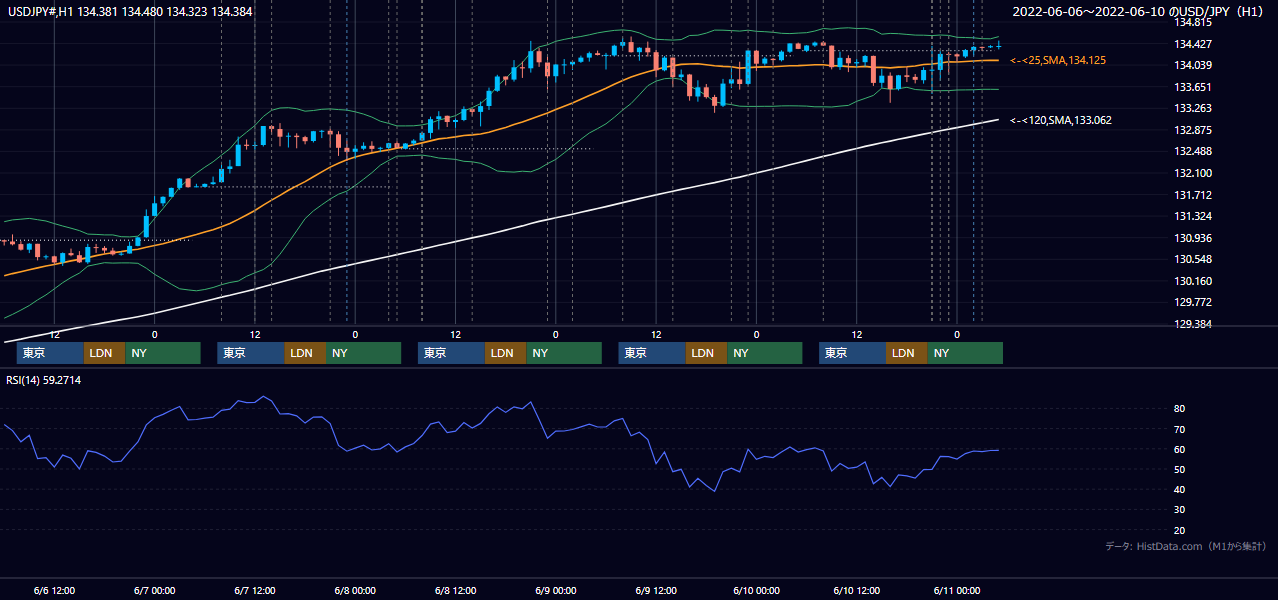The width and height of the screenshot is (1278, 600).
Task: Select the 120 SMA label 133.062
Action: tap(1061, 120)
